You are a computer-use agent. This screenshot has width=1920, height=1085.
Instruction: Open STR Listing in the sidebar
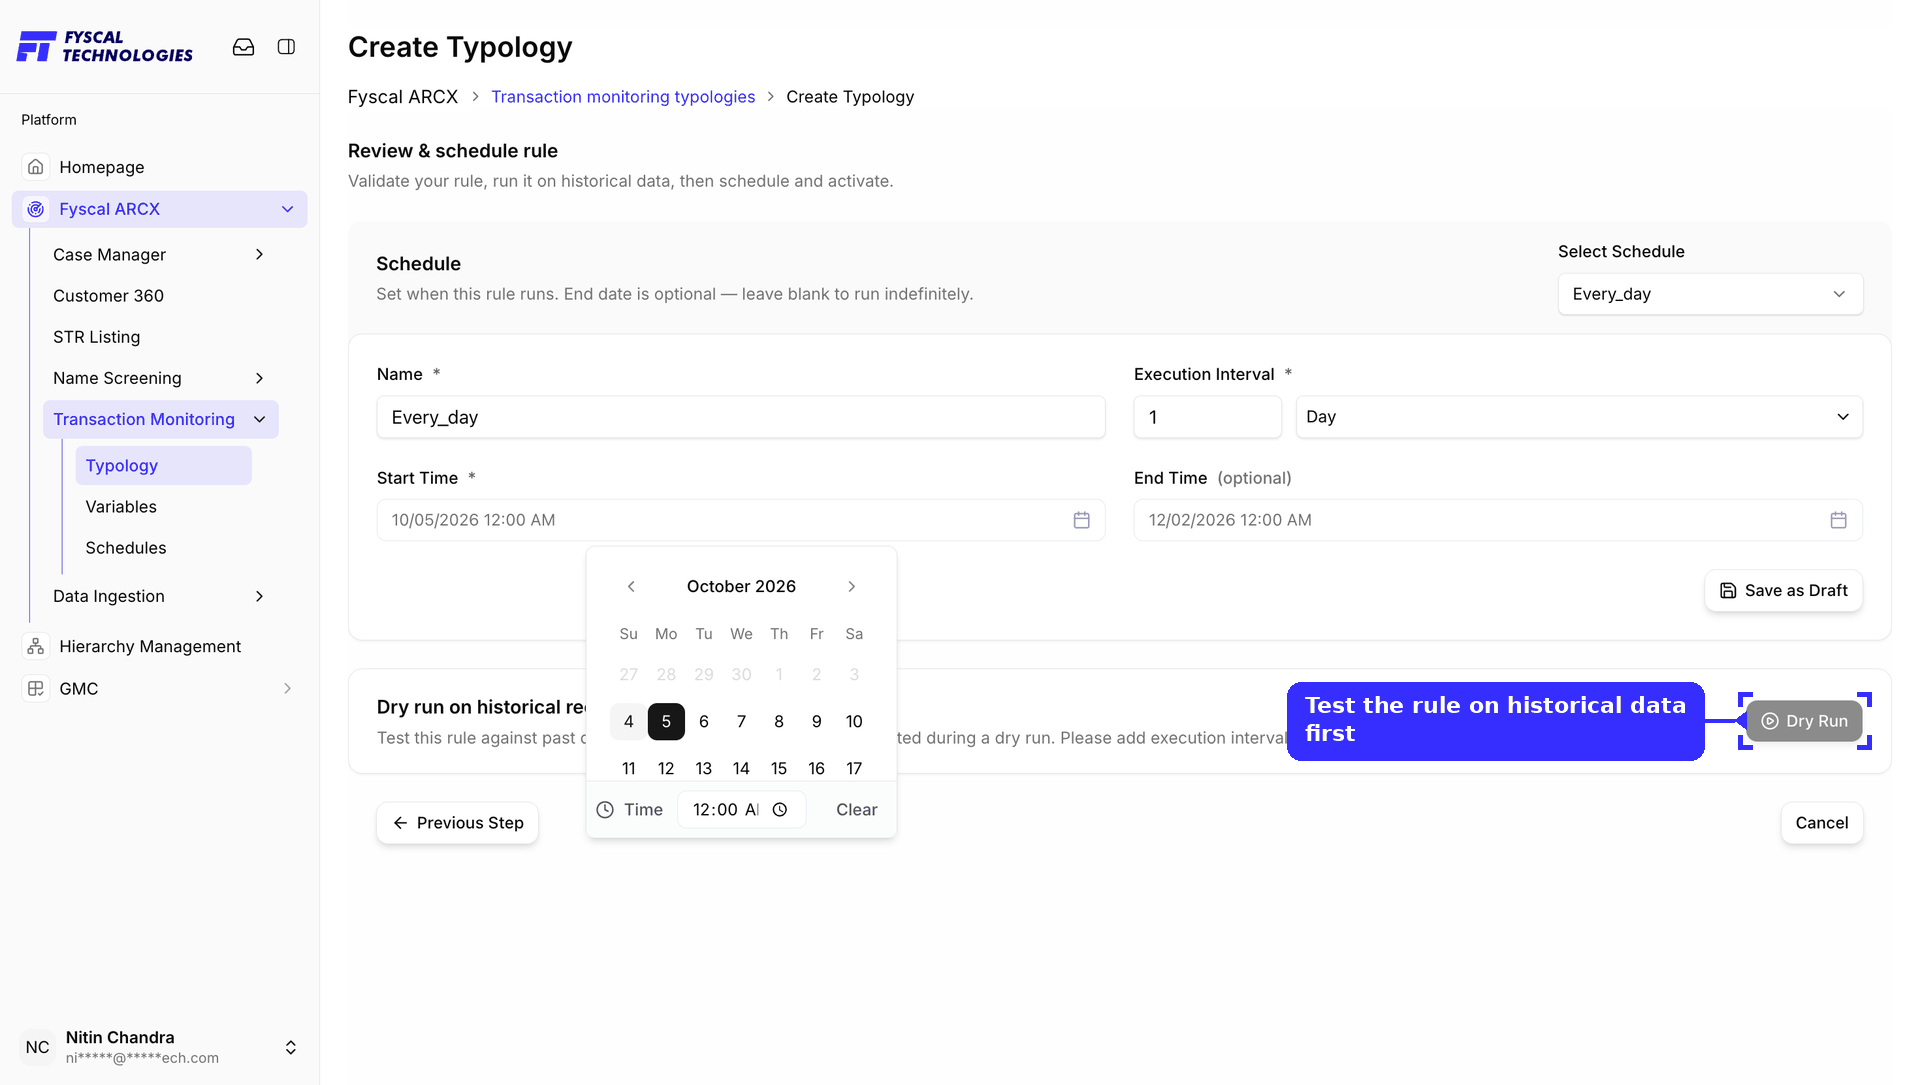(96, 337)
